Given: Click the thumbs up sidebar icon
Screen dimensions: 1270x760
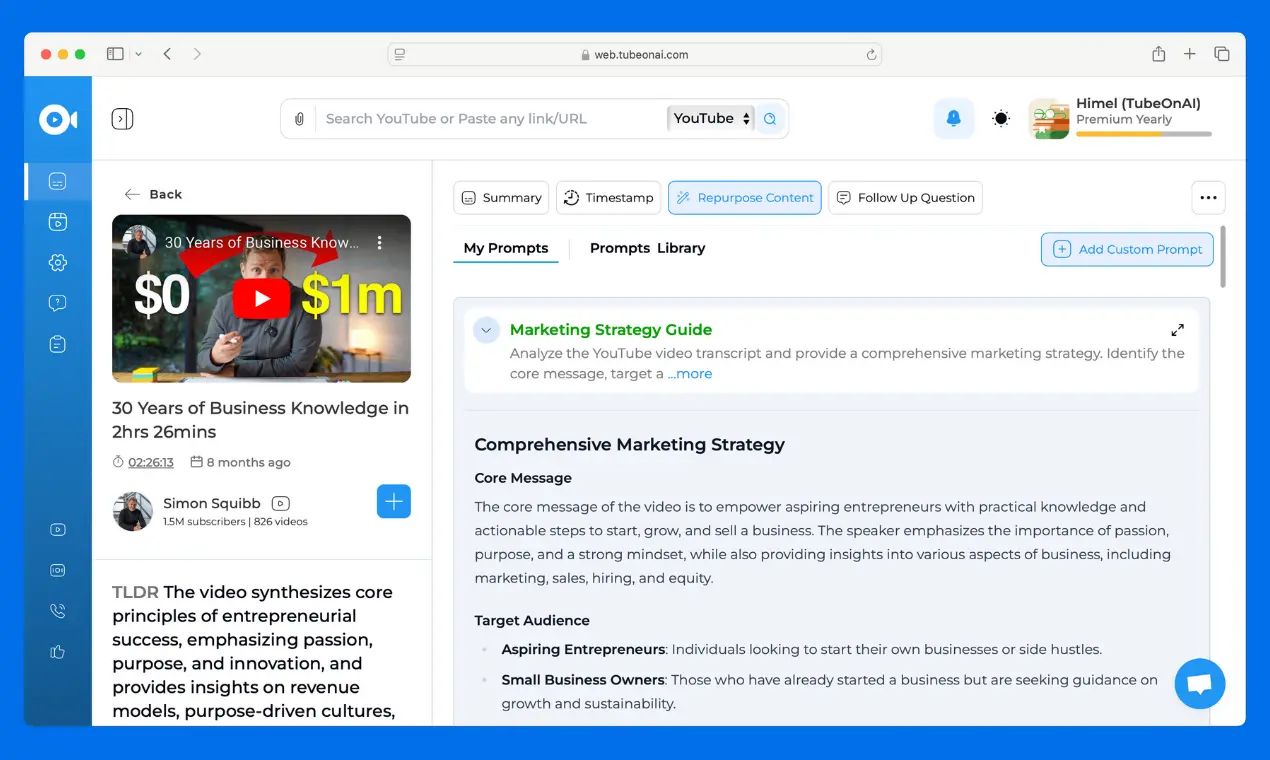Looking at the screenshot, I should point(58,652).
